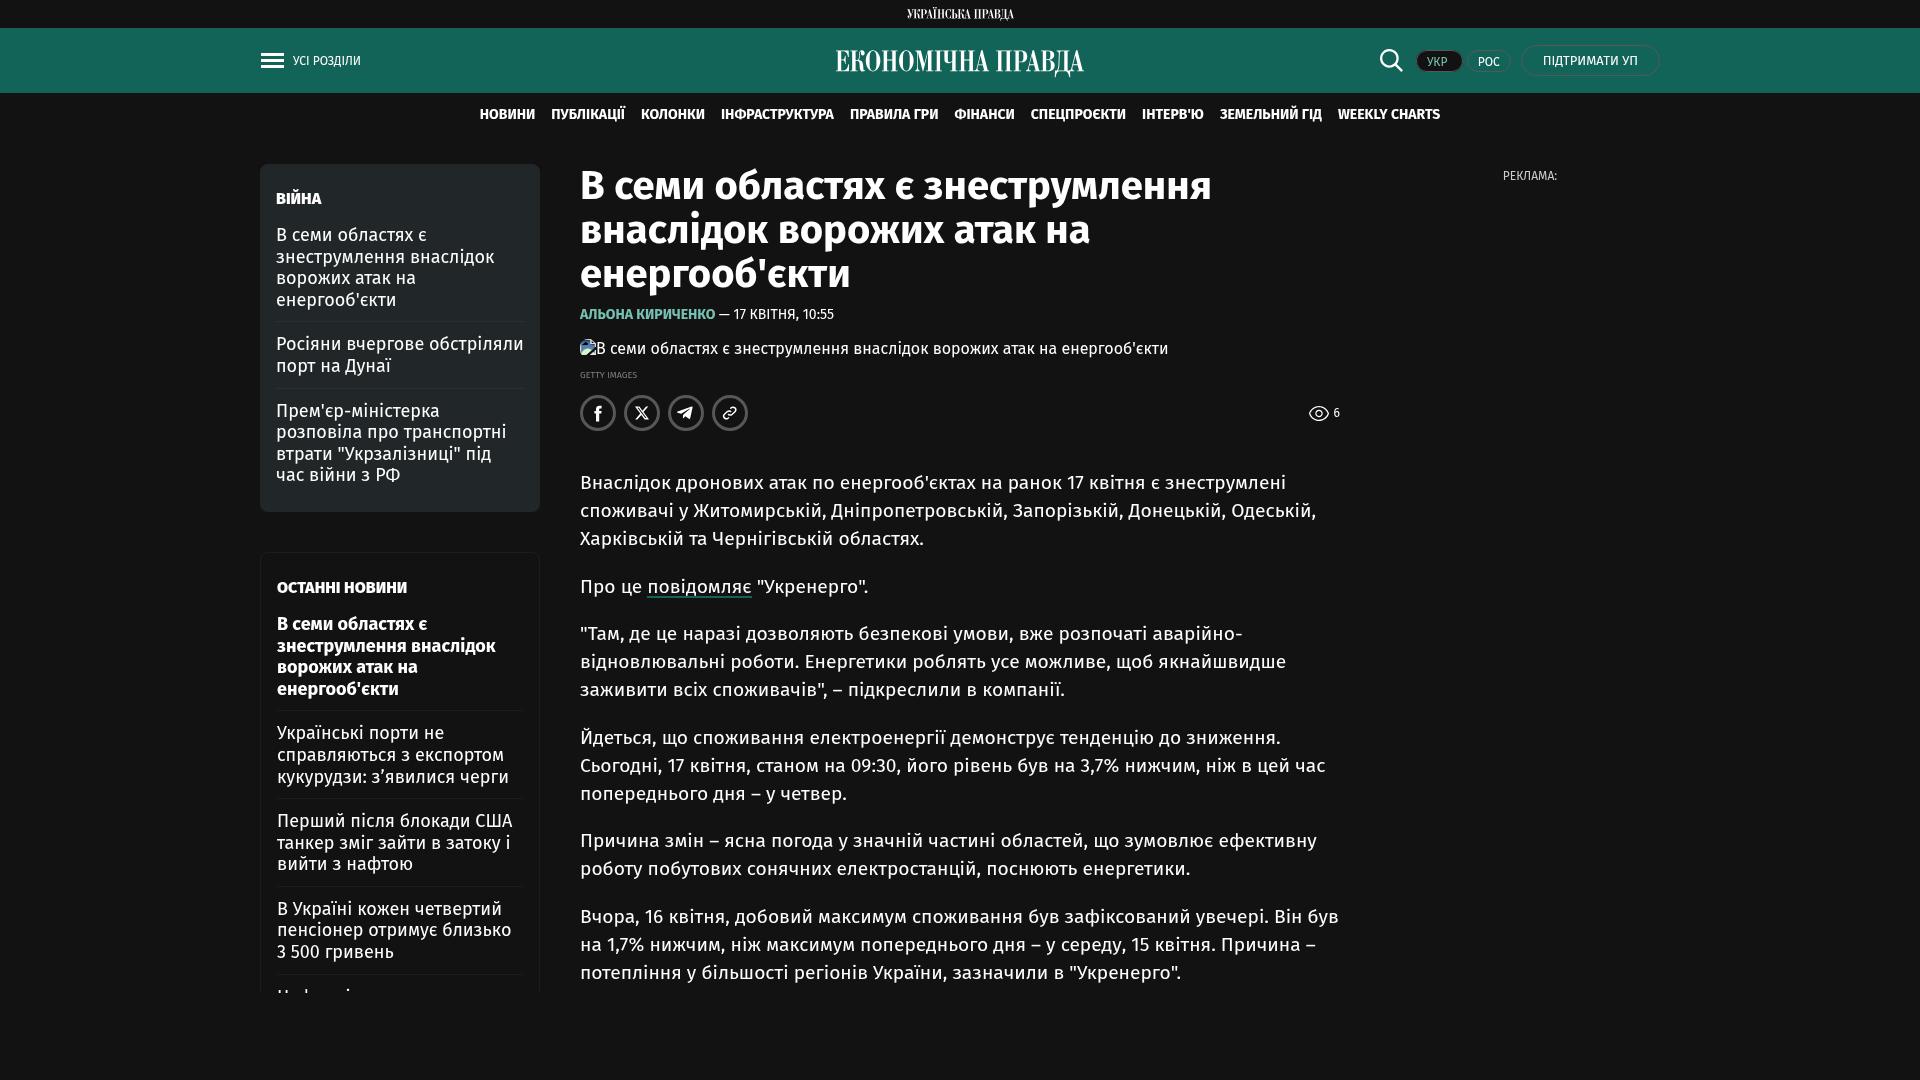Viewport: 1920px width, 1080px height.
Task: Follow the "повідомляє" hyperlink
Action: click(x=699, y=587)
